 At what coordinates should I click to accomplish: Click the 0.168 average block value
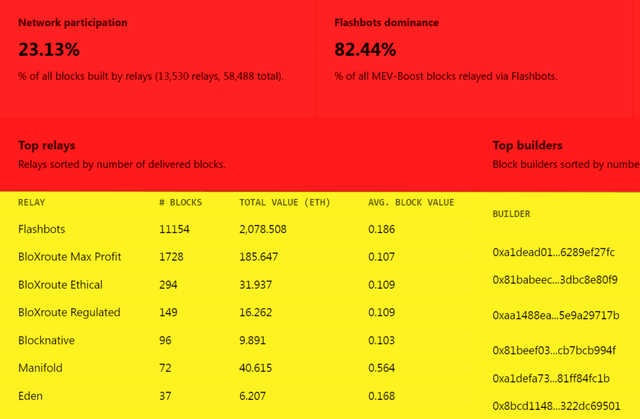coord(382,396)
